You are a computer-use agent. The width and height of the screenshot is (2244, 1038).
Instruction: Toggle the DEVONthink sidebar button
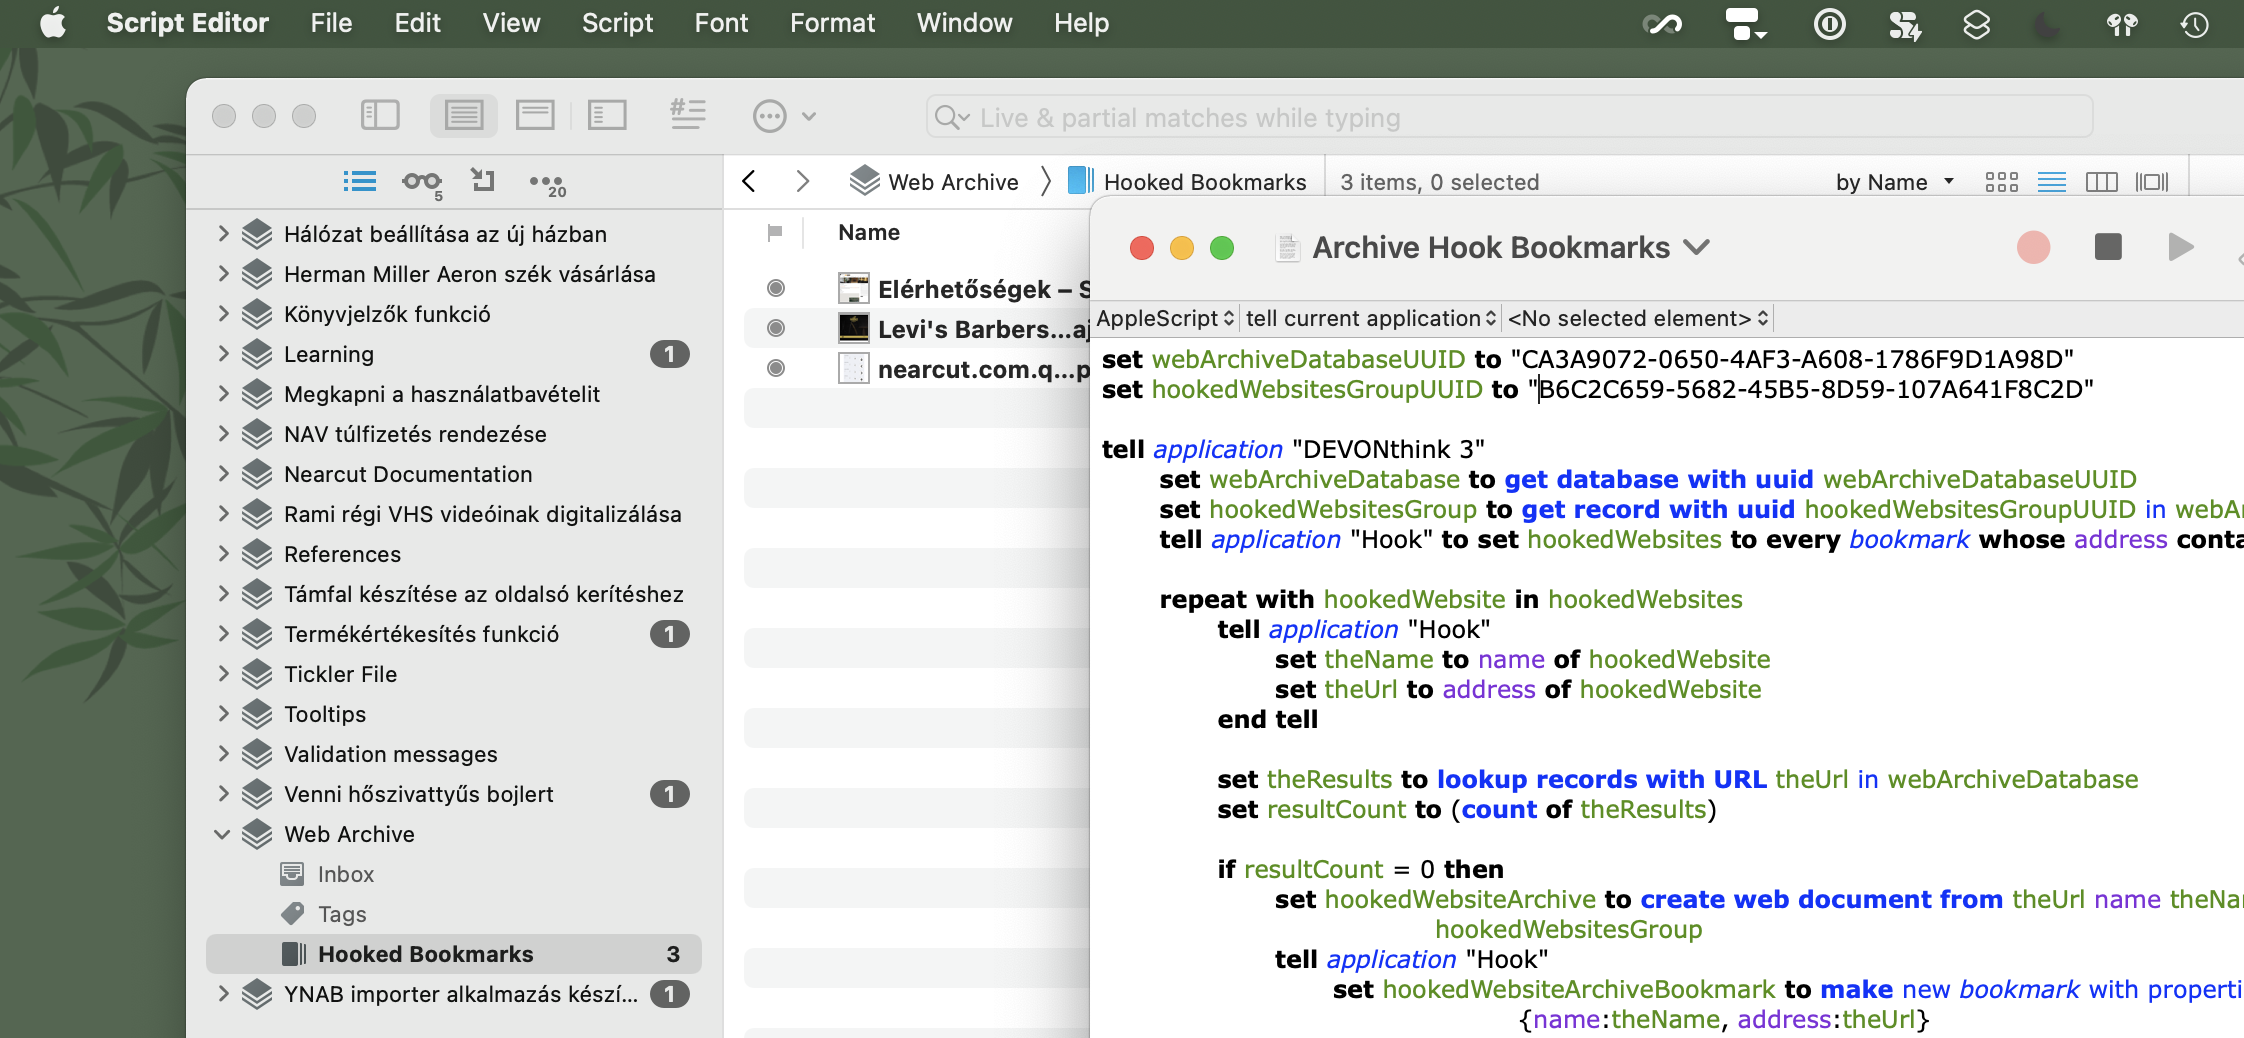point(379,116)
